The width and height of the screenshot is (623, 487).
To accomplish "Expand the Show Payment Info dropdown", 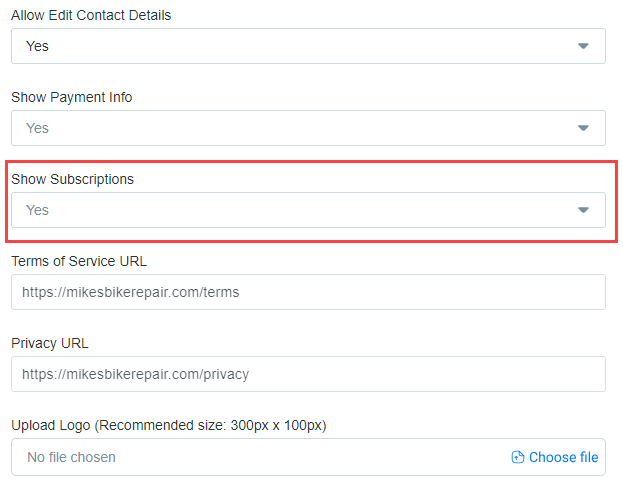I will 308,128.
